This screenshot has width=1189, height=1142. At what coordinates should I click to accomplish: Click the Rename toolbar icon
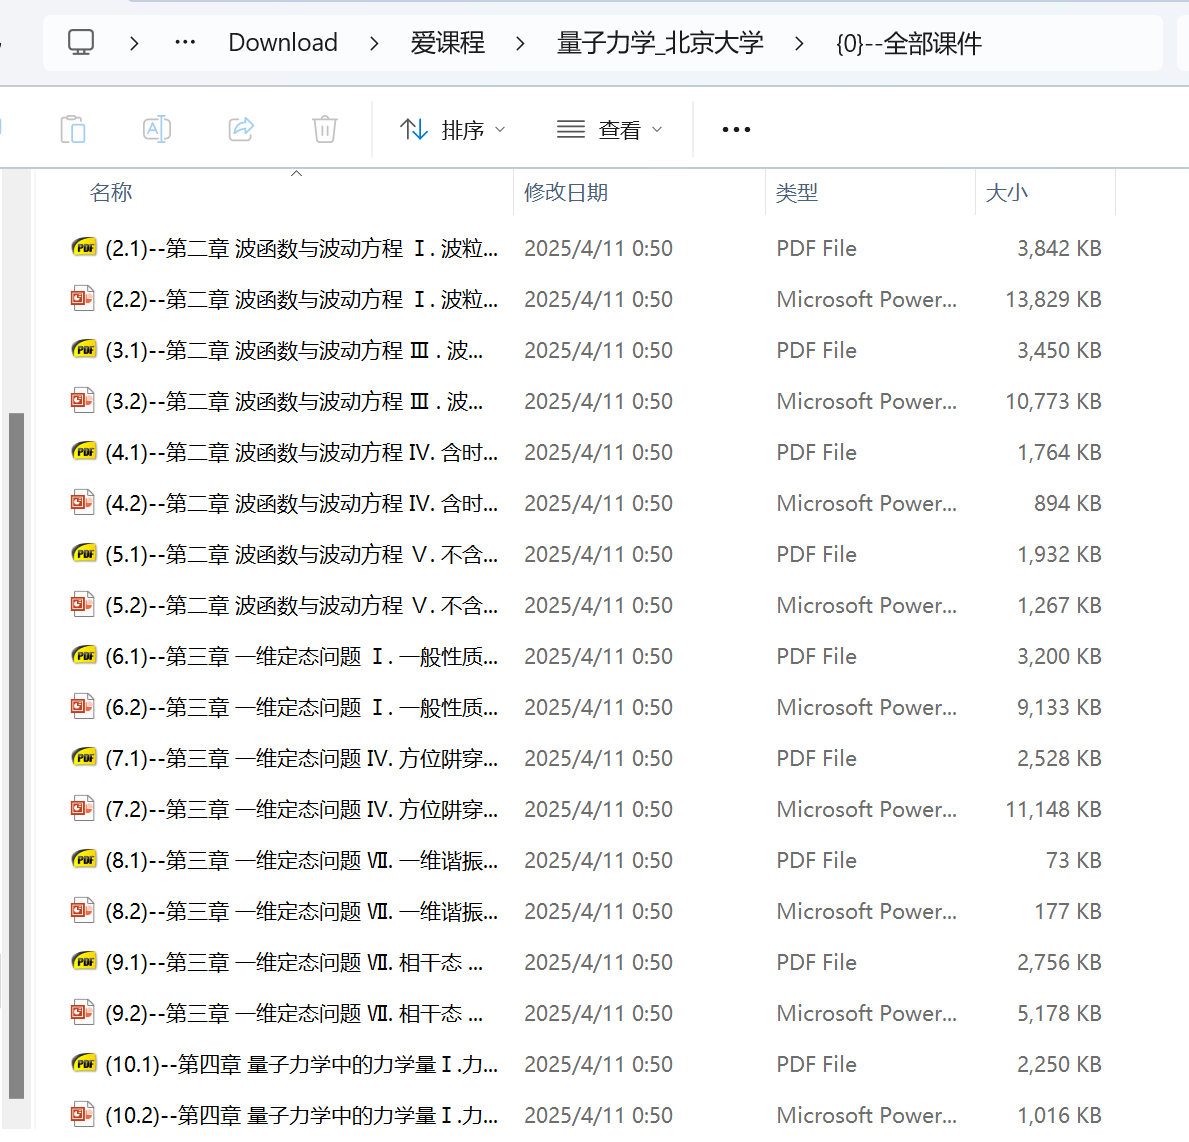pos(157,129)
